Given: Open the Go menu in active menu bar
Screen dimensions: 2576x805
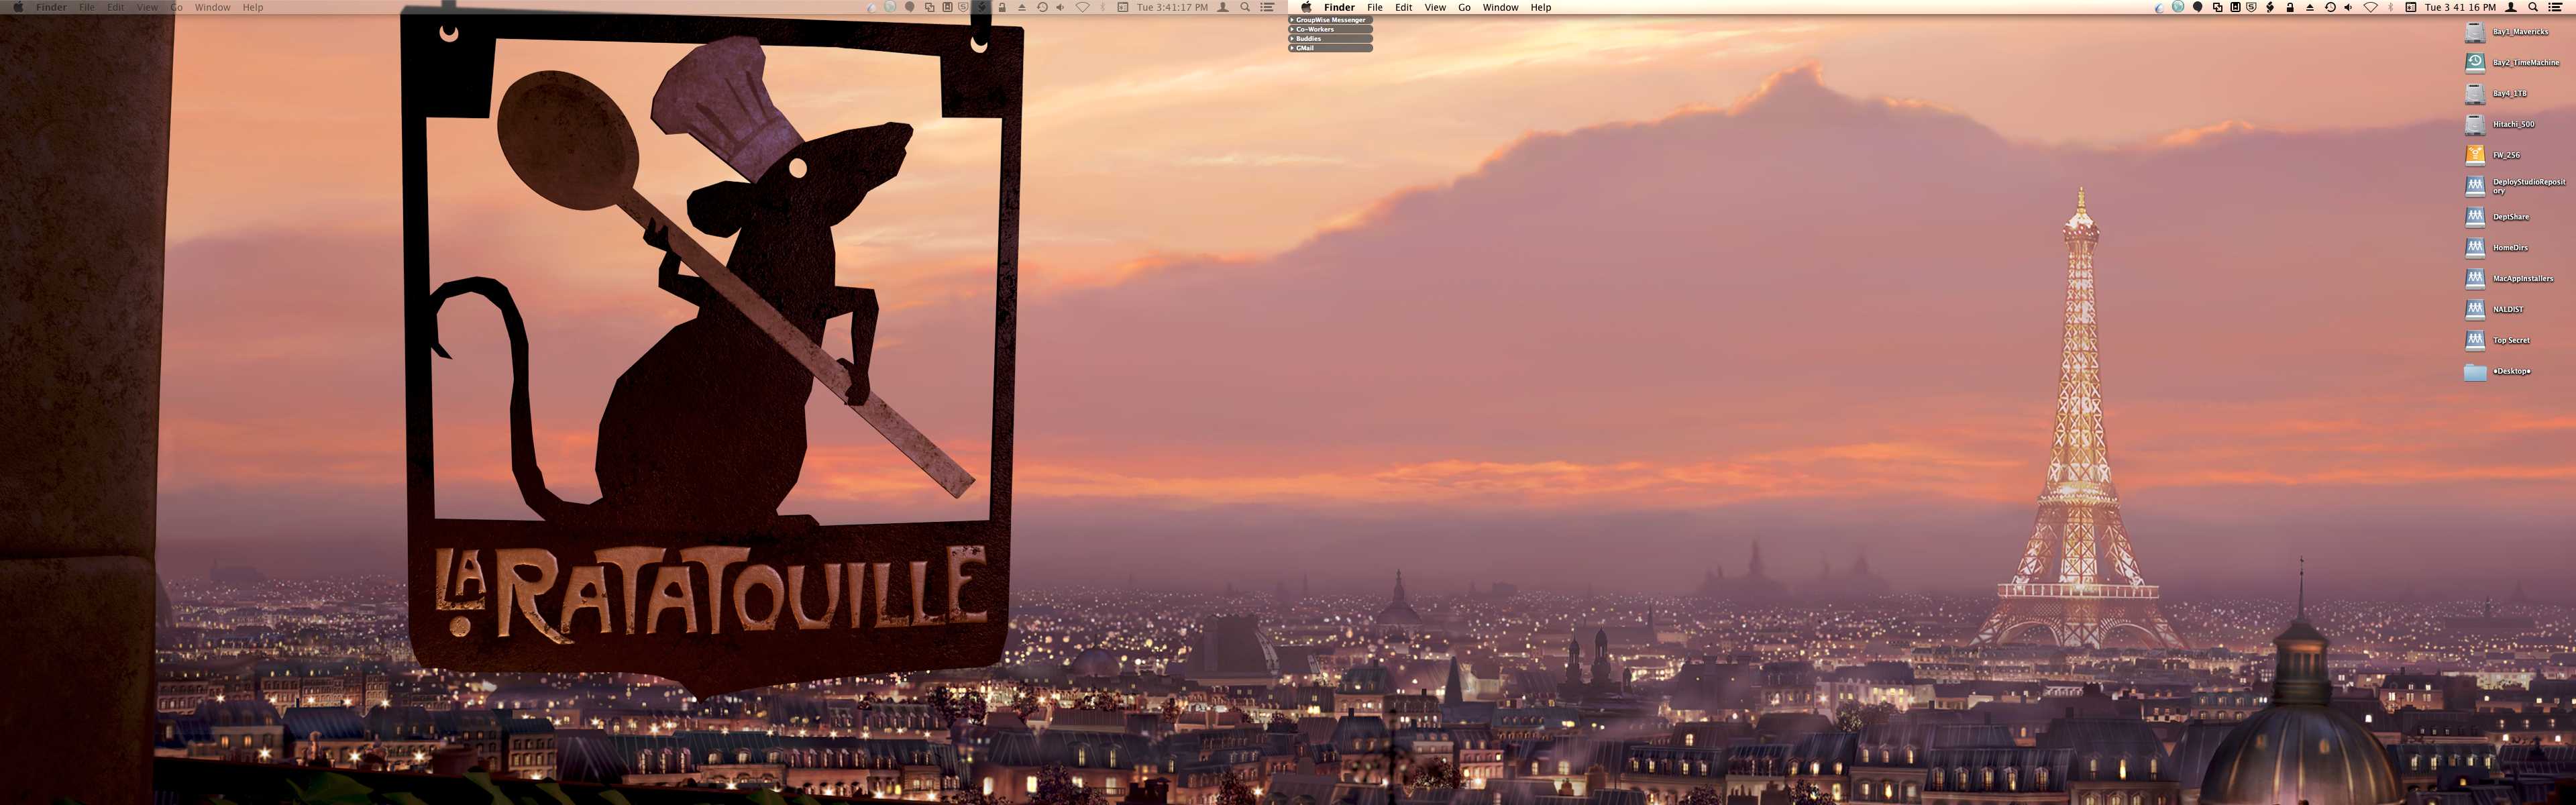Looking at the screenshot, I should [1464, 8].
